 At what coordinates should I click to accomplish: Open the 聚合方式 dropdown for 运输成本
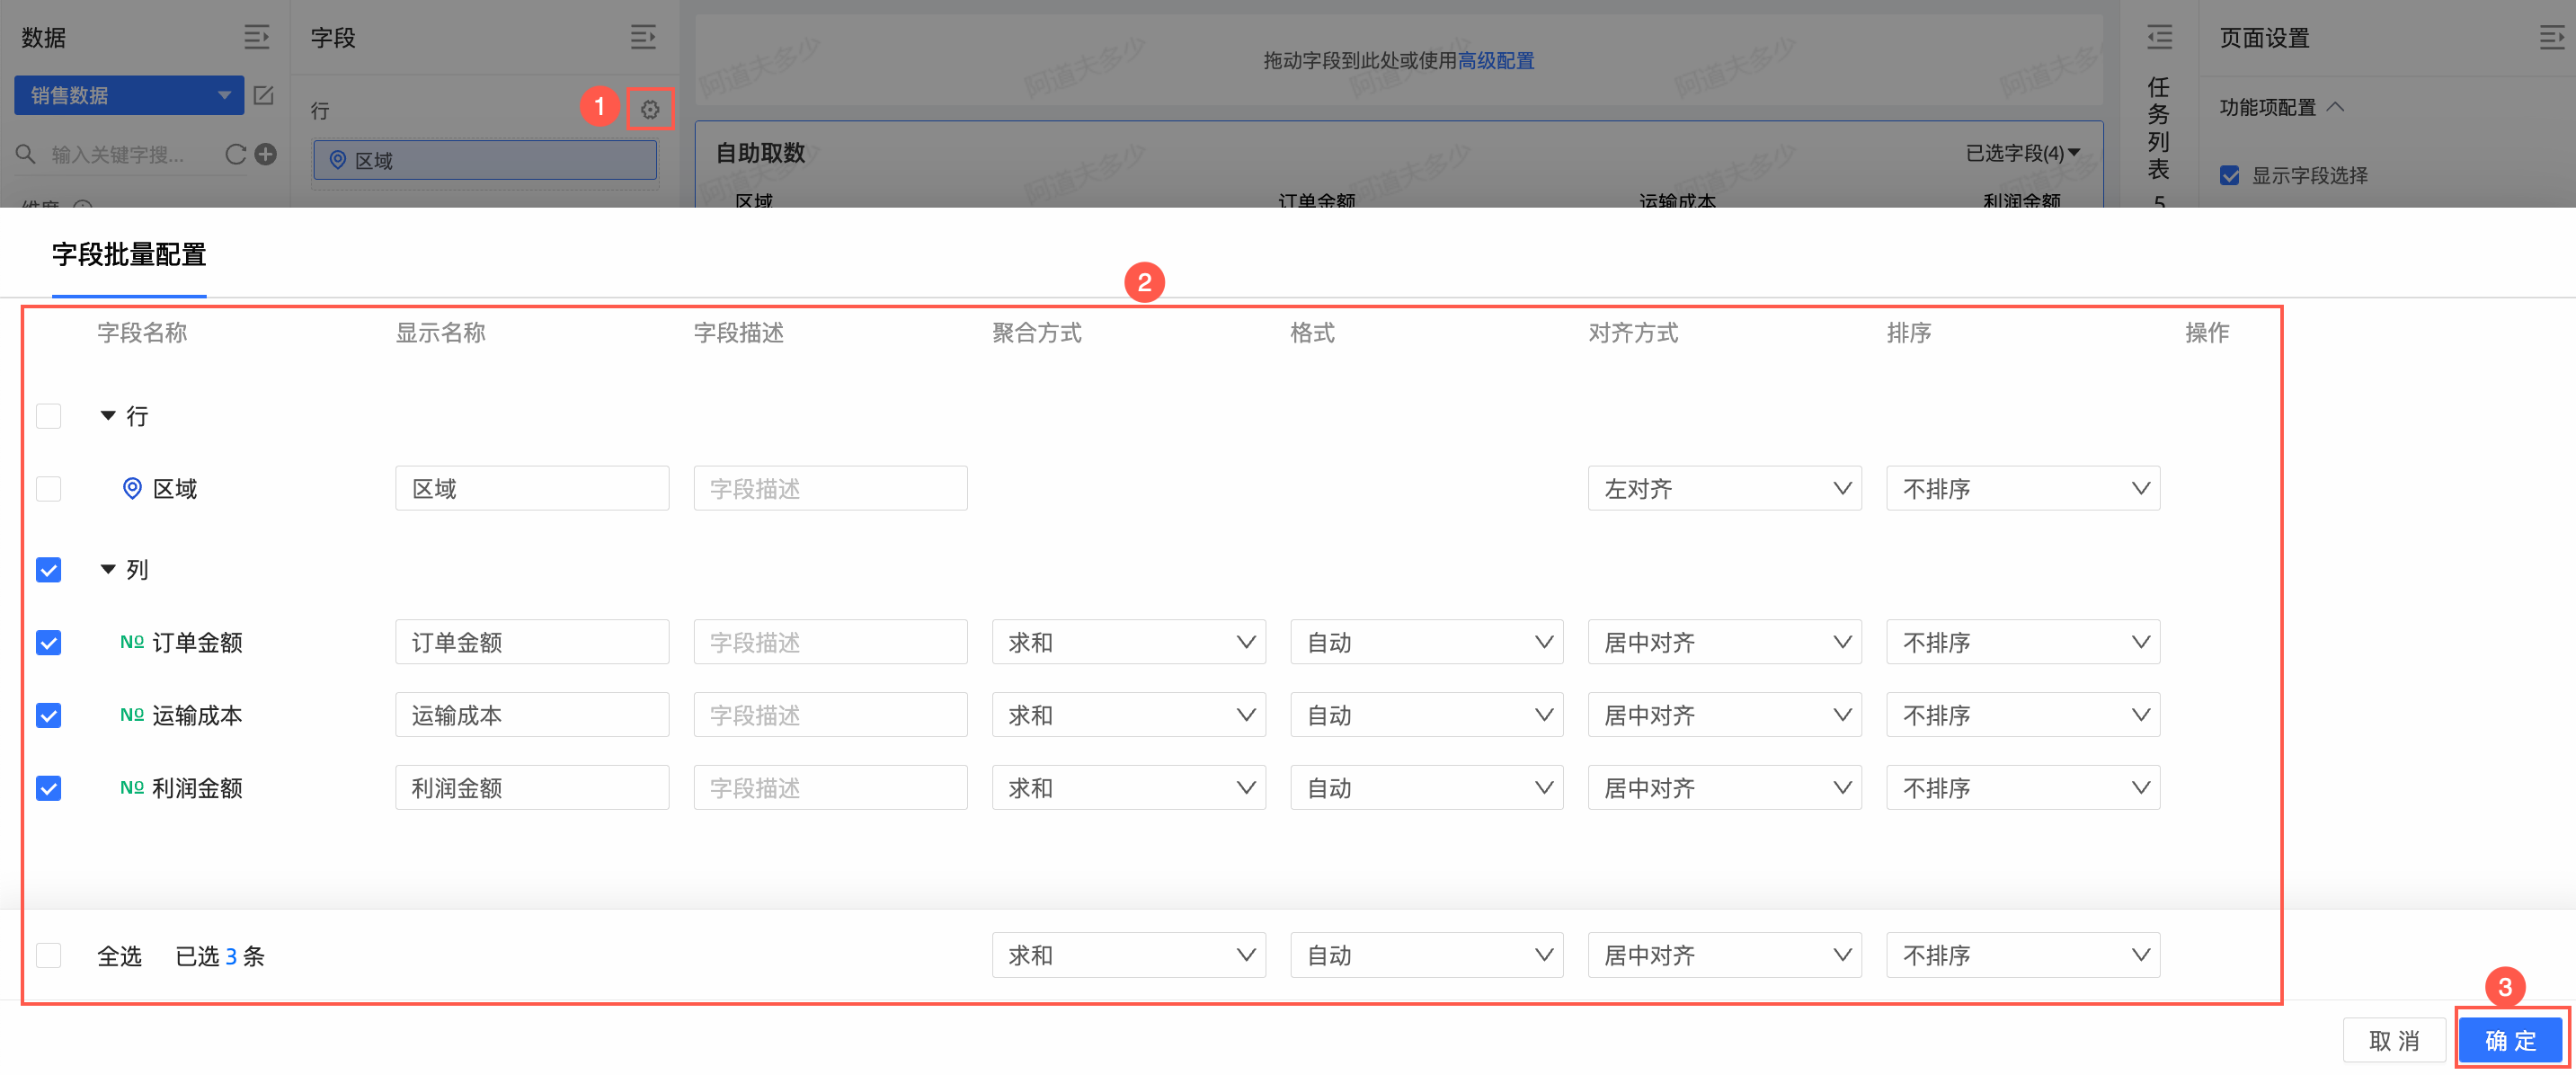1128,715
